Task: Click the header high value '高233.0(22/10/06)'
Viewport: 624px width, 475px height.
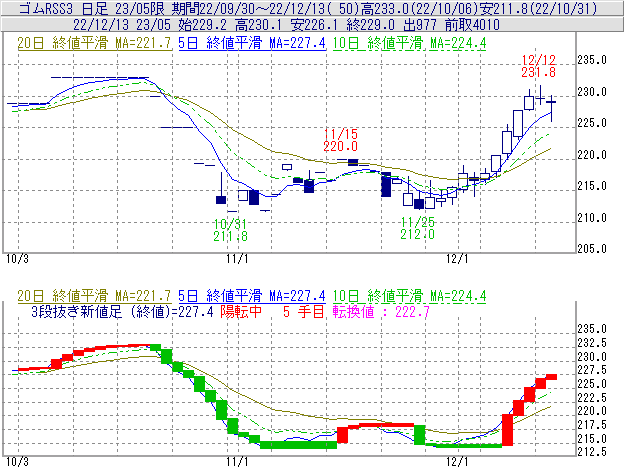Action: click(x=419, y=9)
